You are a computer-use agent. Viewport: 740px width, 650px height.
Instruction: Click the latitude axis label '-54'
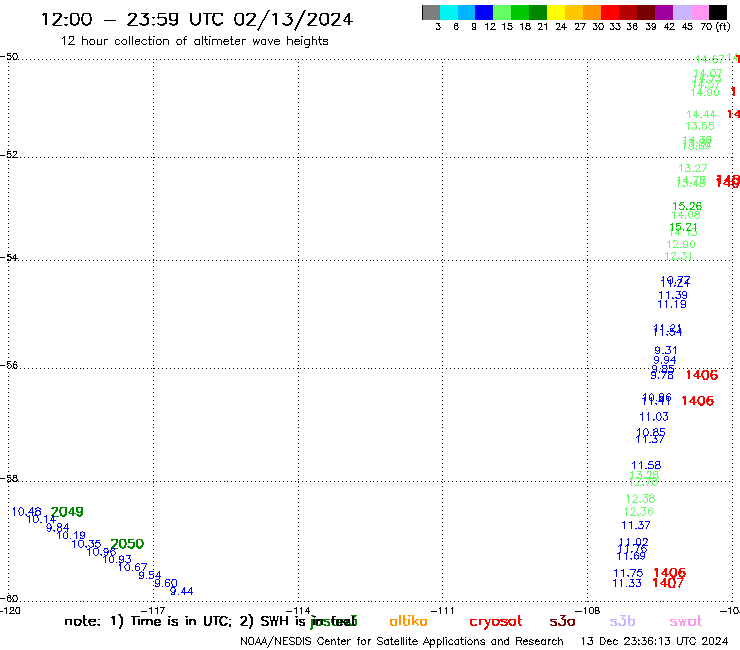(x=9, y=257)
